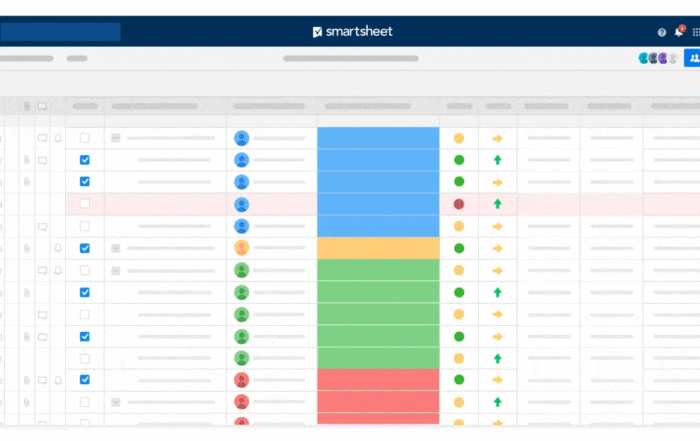Click the red status dot in highlighted row
700x441 pixels.
(459, 204)
